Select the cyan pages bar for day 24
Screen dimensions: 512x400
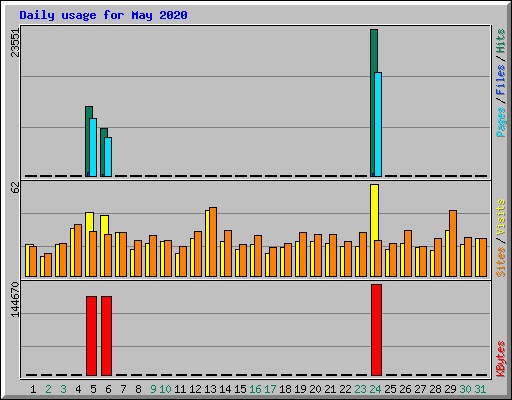(378, 124)
